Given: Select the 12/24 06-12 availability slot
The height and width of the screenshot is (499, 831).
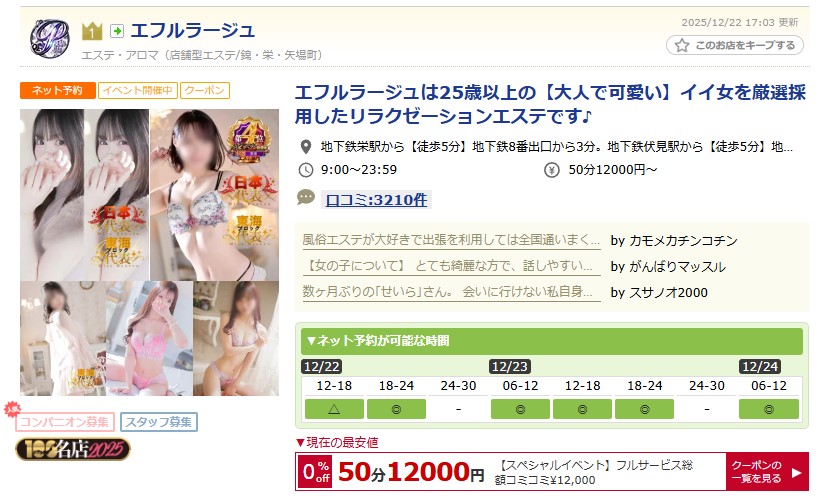Looking at the screenshot, I should [769, 409].
